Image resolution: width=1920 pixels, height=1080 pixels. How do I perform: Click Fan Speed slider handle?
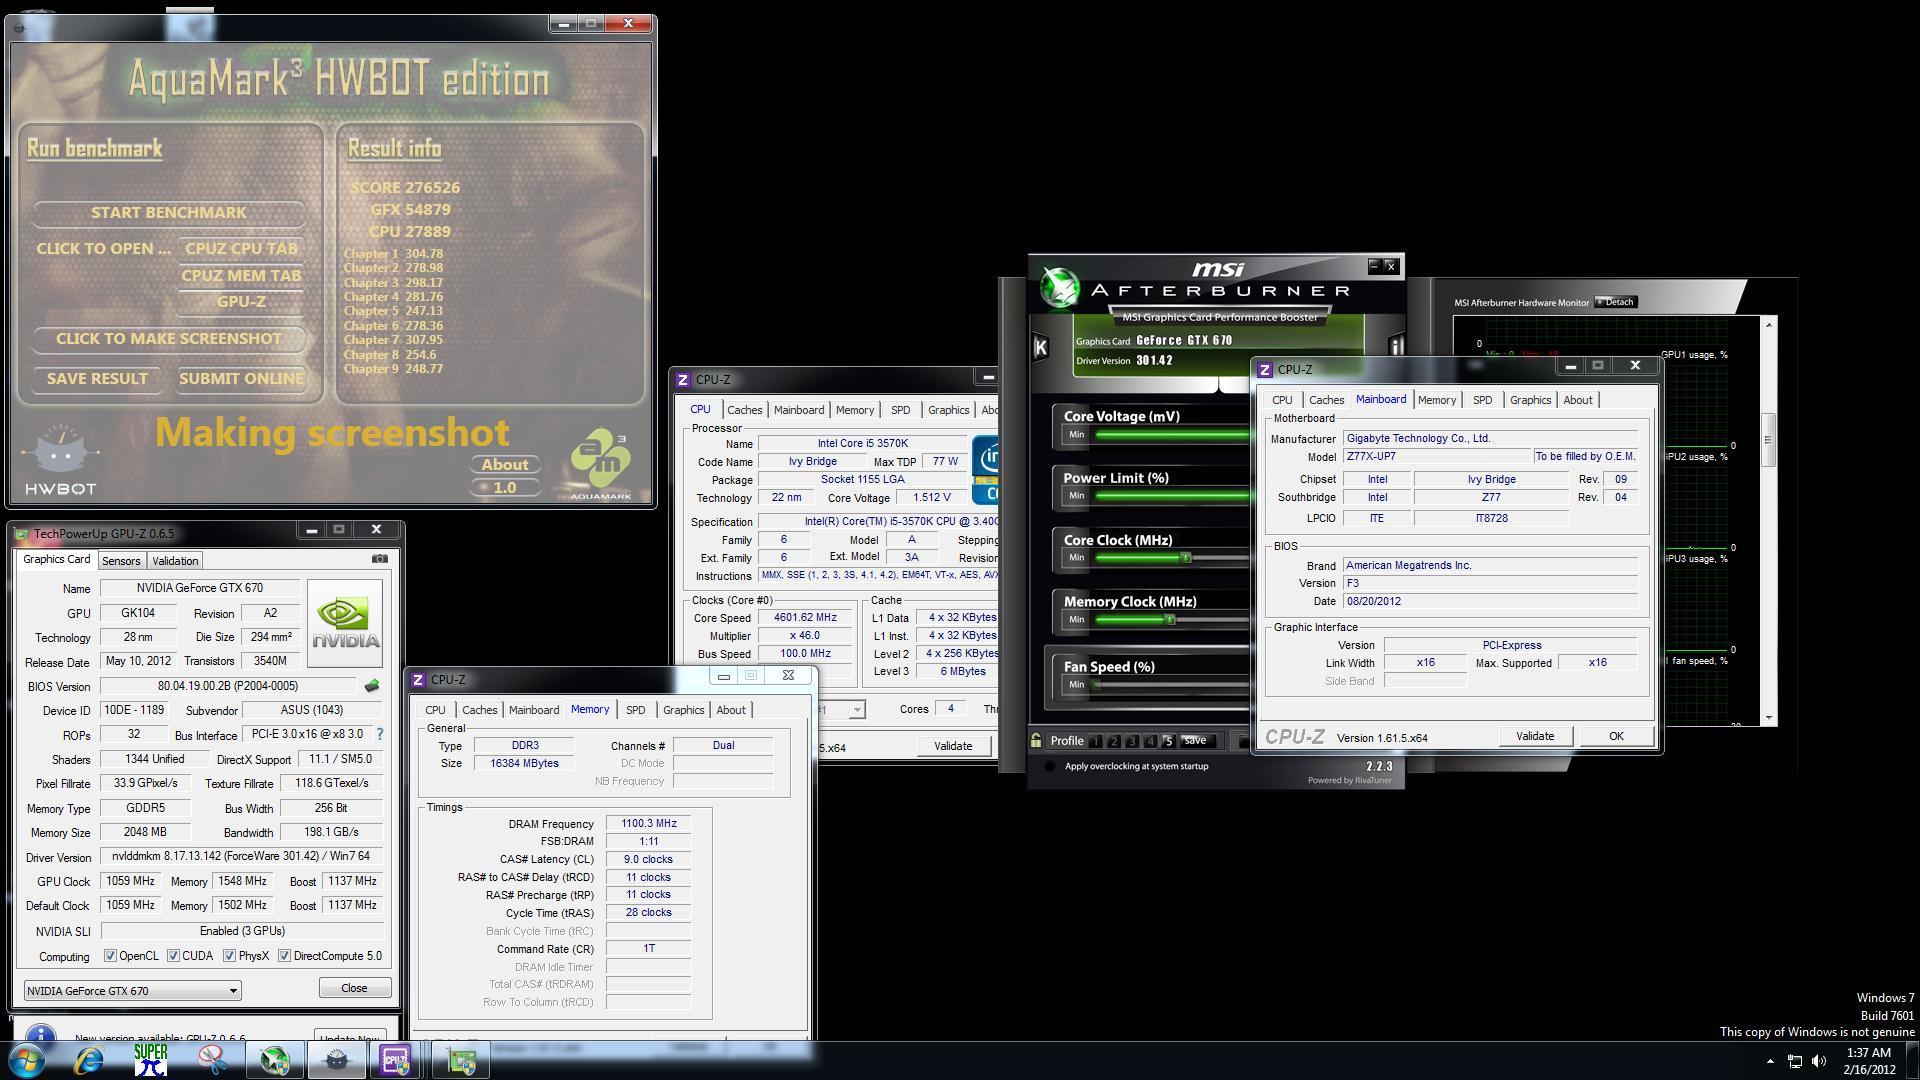coord(1097,685)
